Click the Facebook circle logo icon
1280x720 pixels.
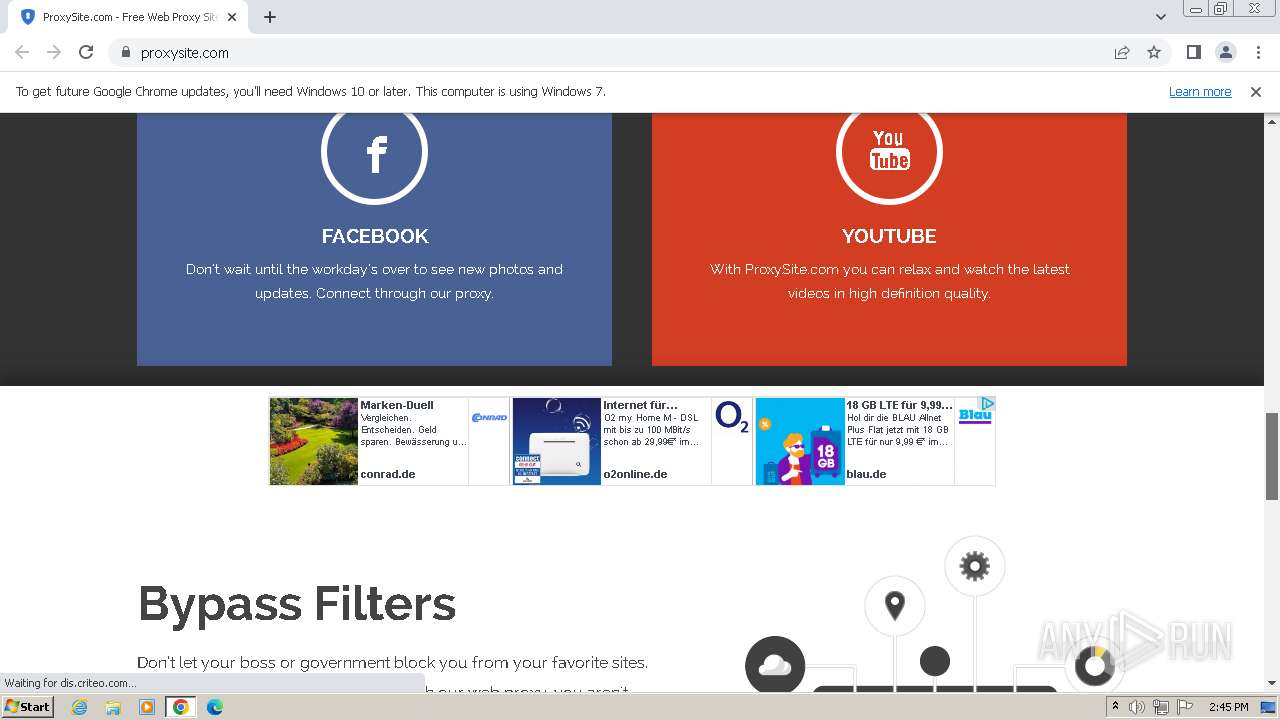pos(374,152)
